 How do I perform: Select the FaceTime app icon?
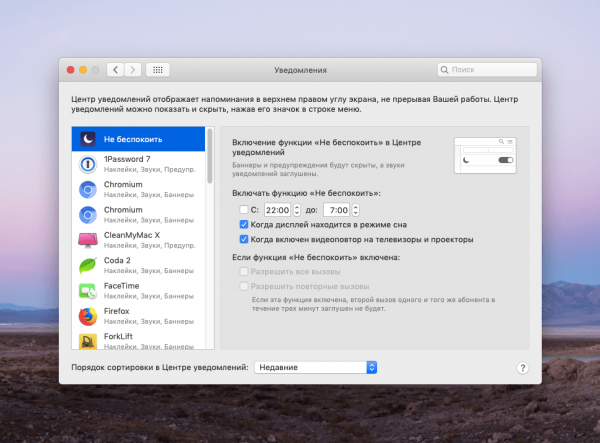pyautogui.click(x=88, y=291)
